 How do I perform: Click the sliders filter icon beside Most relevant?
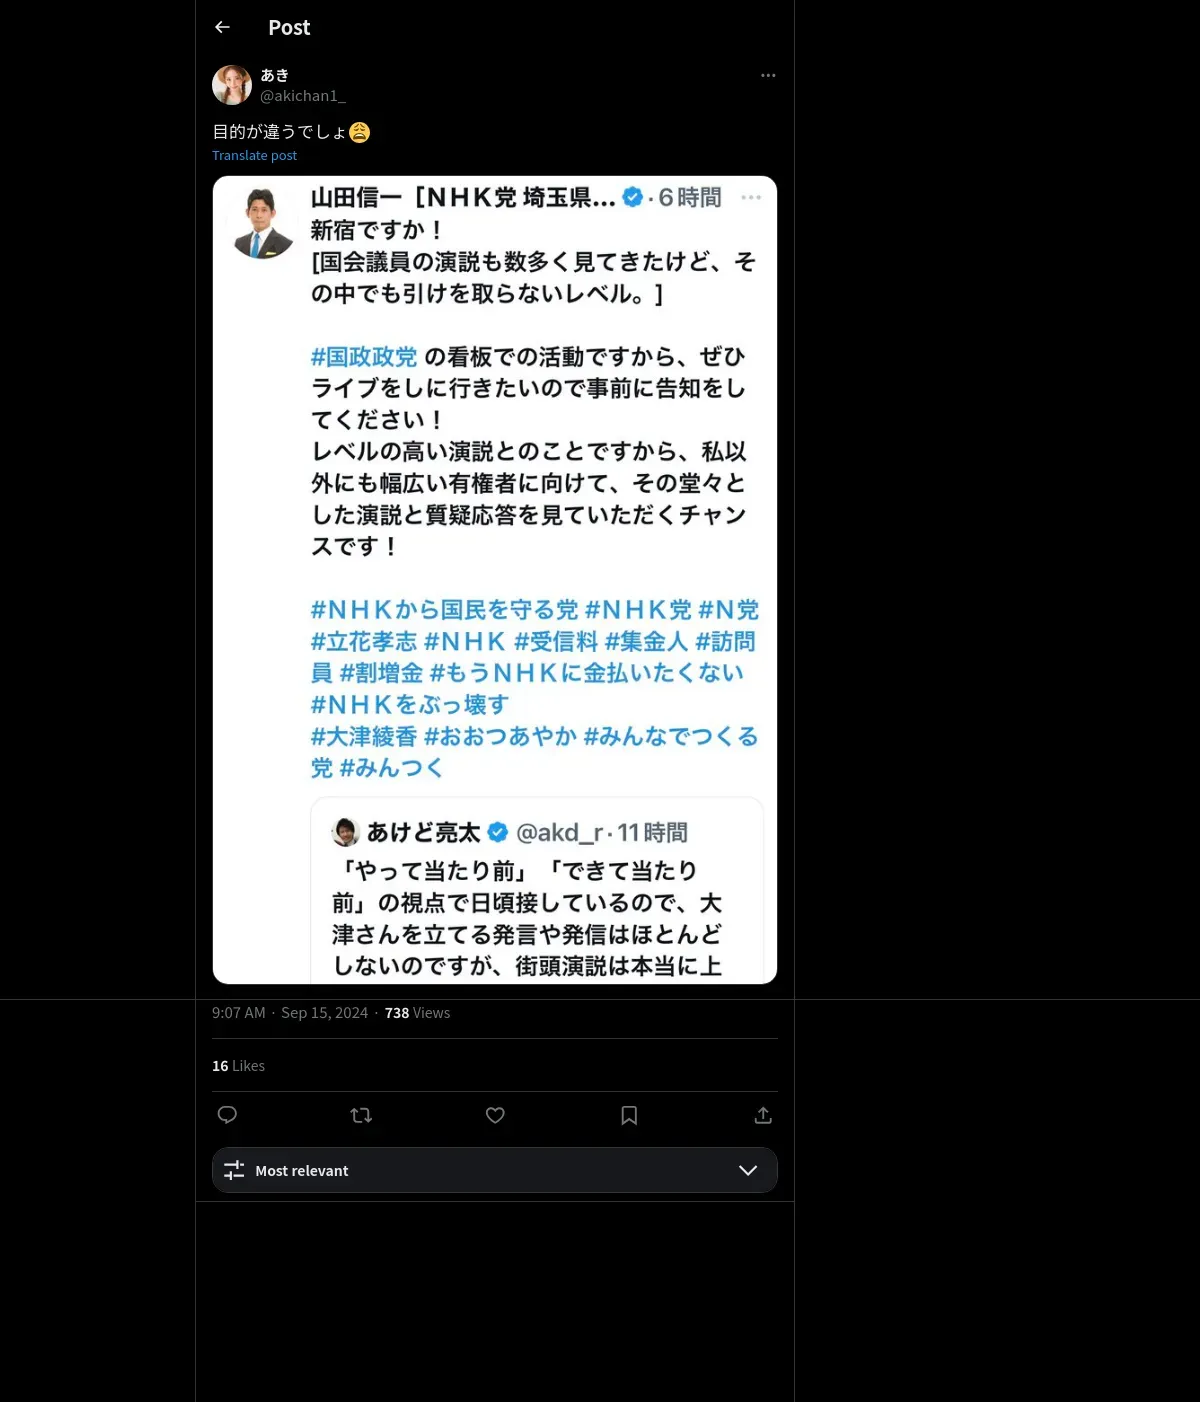point(234,1170)
